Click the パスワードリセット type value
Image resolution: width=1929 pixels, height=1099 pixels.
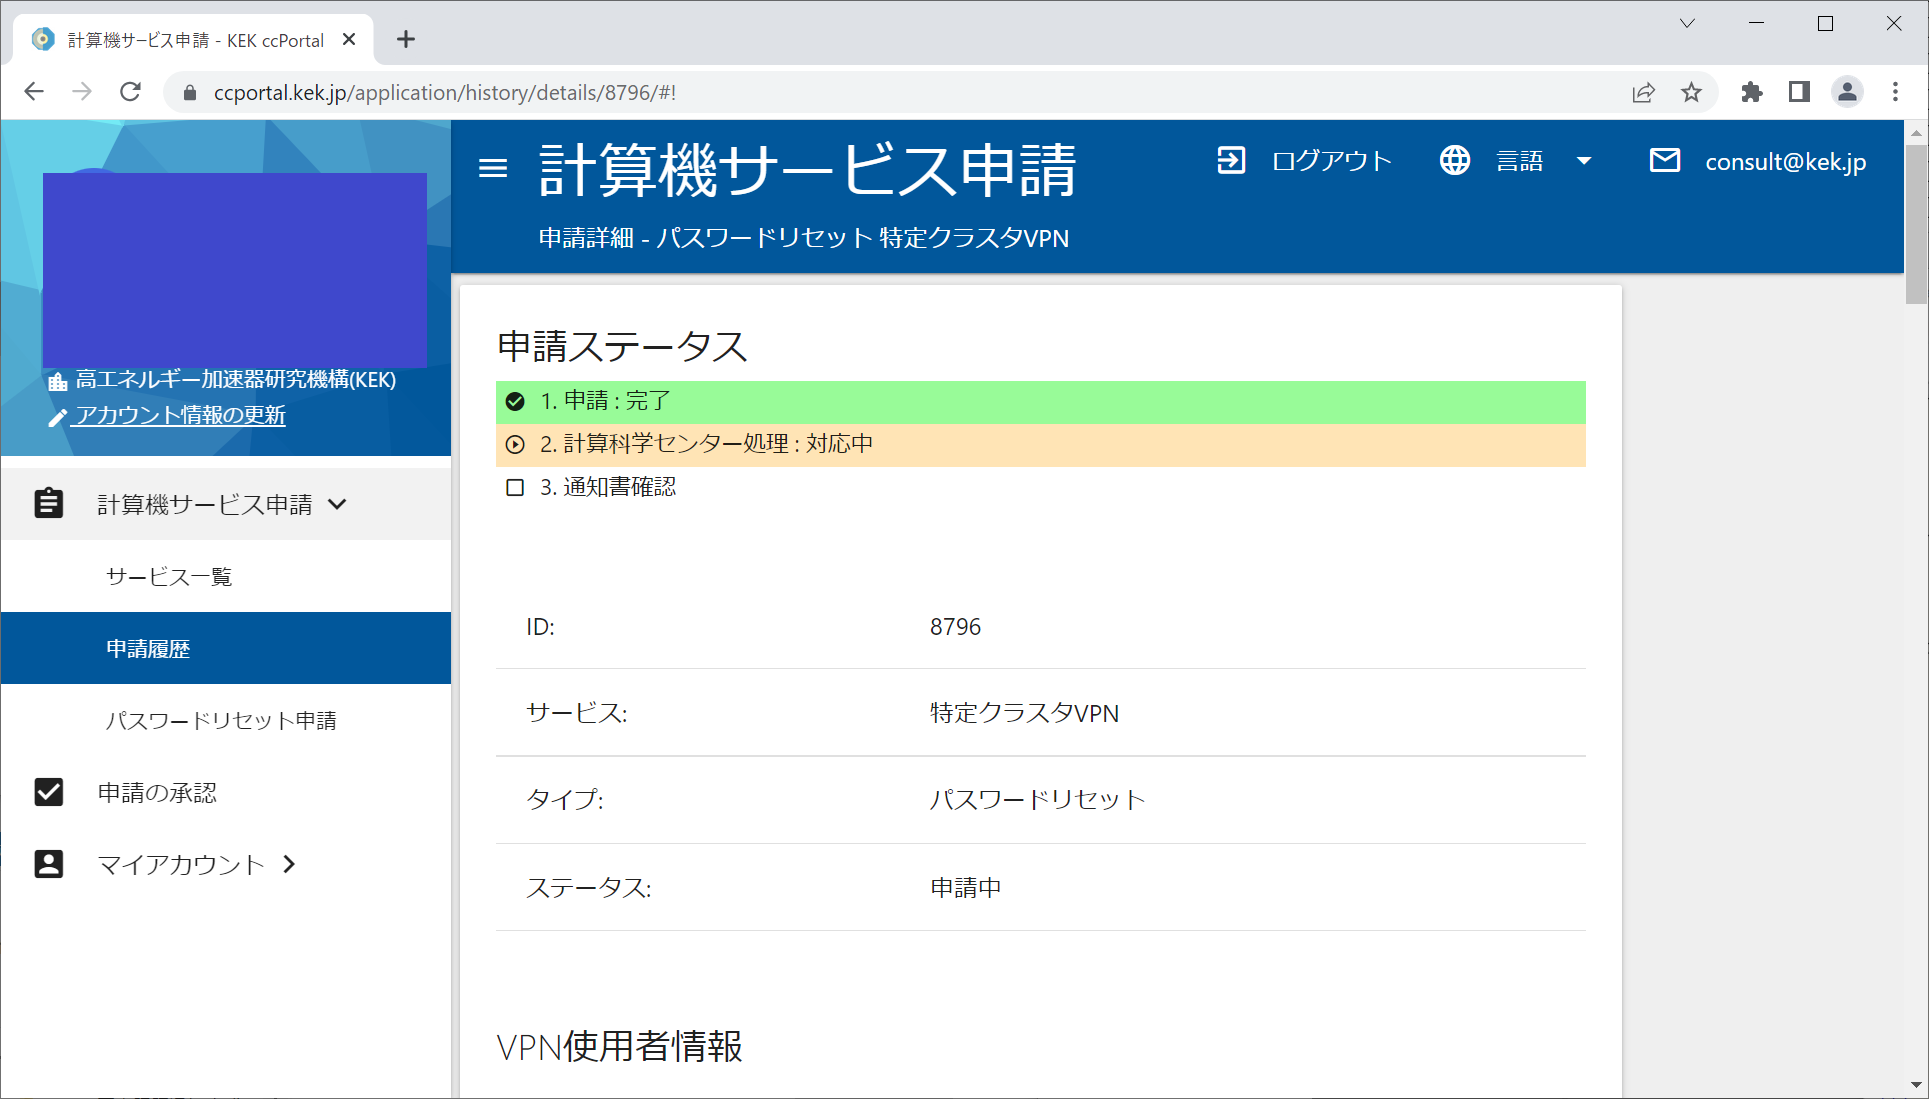(1037, 800)
